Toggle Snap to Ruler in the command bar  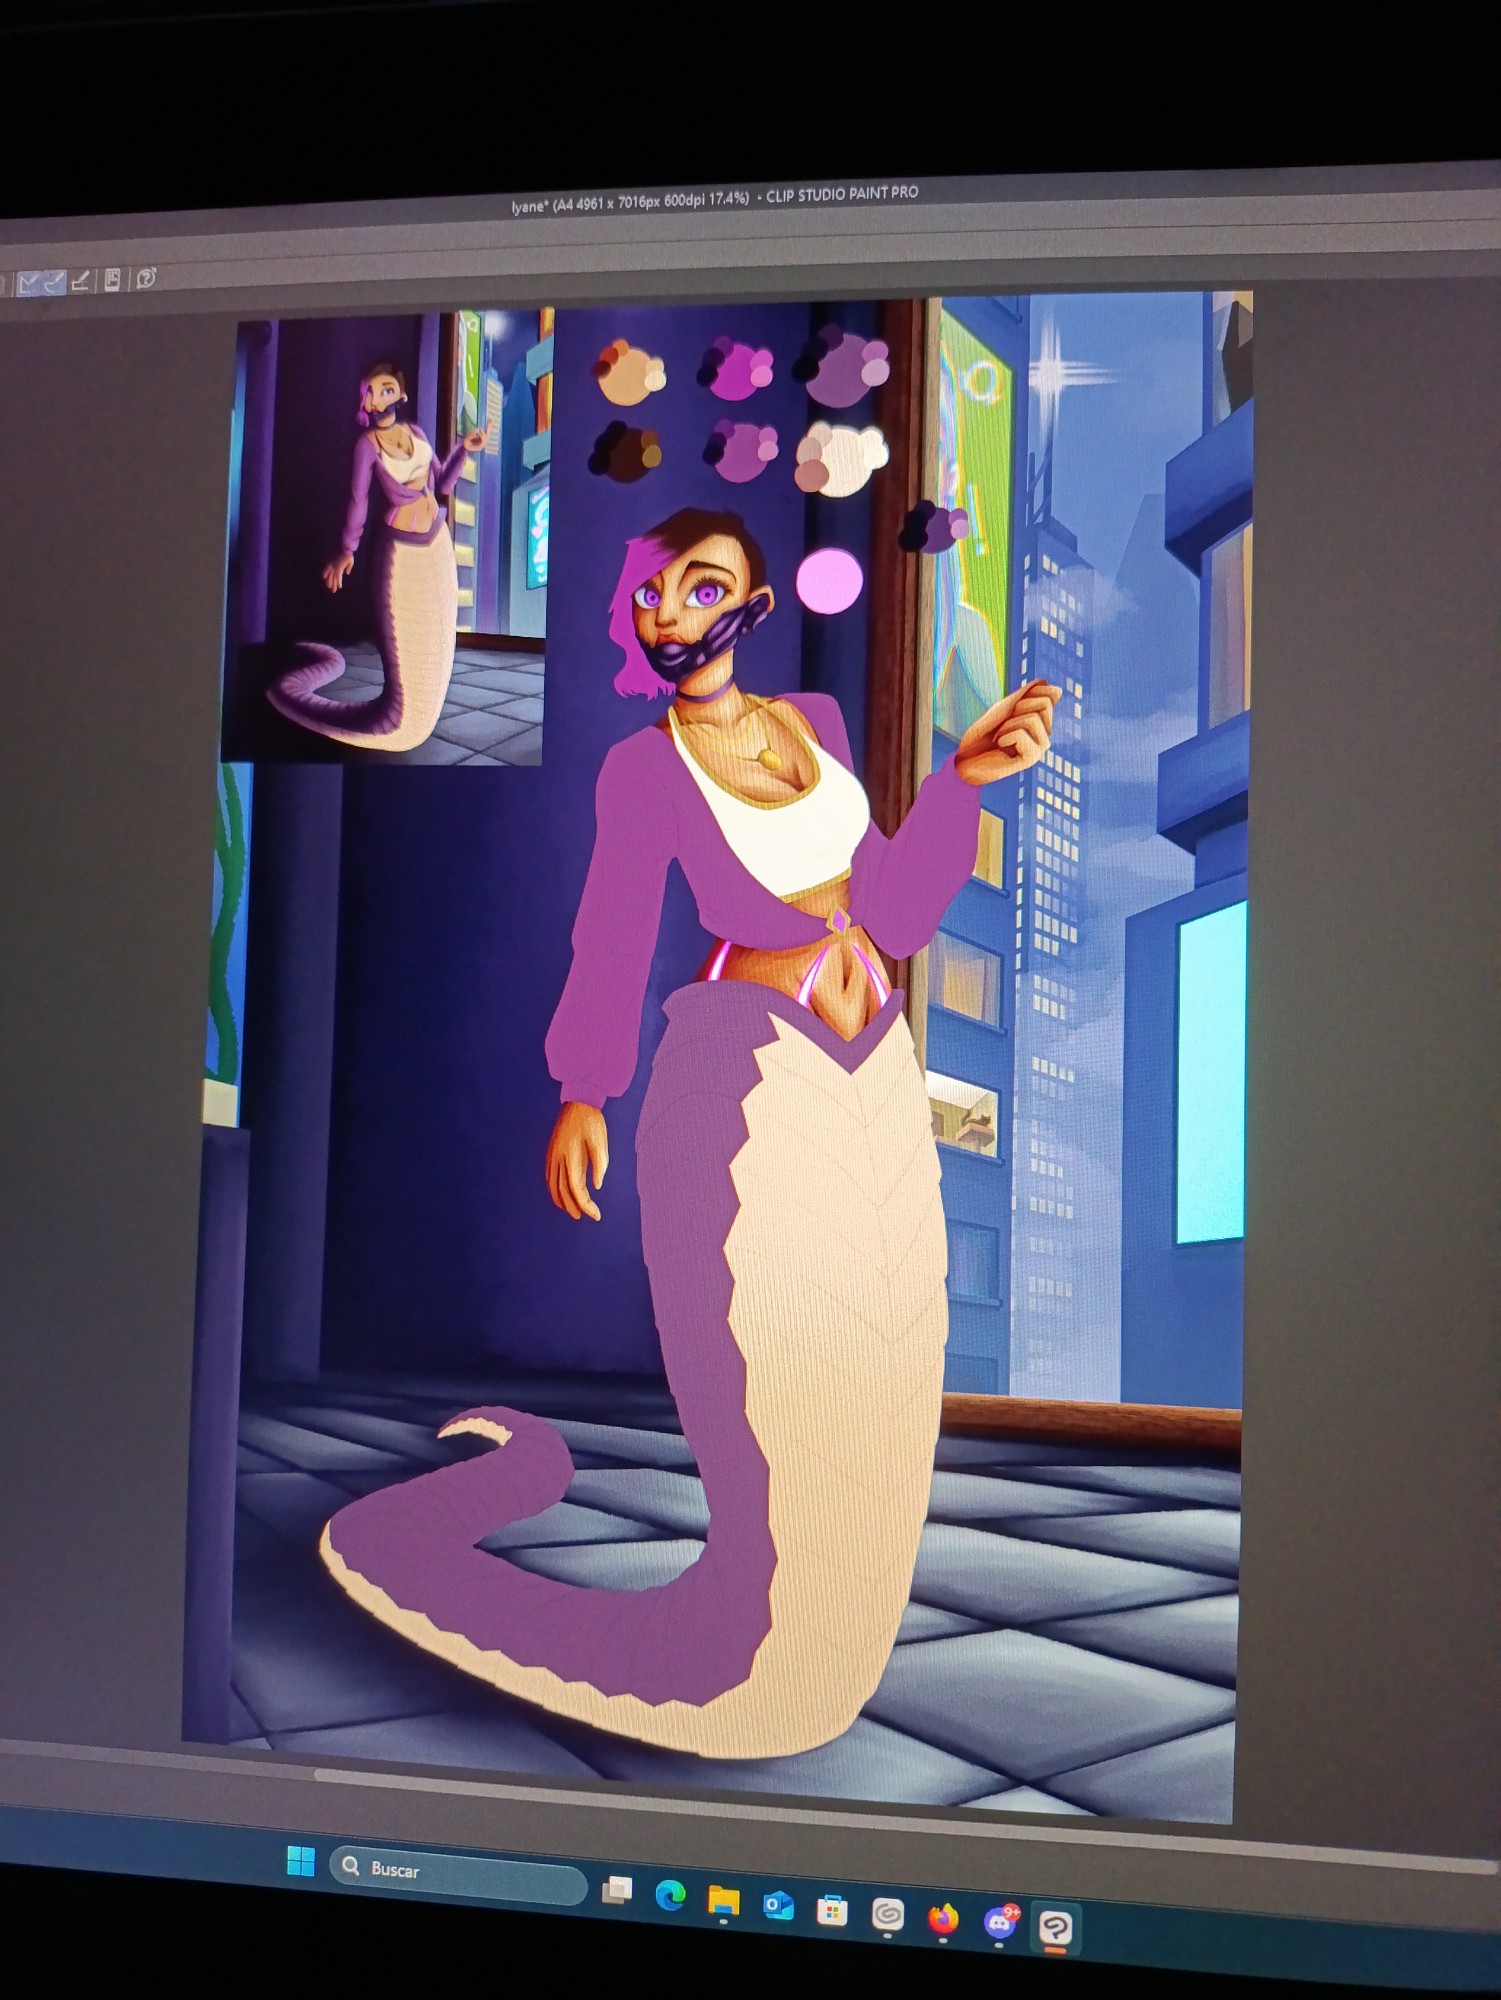coord(29,284)
